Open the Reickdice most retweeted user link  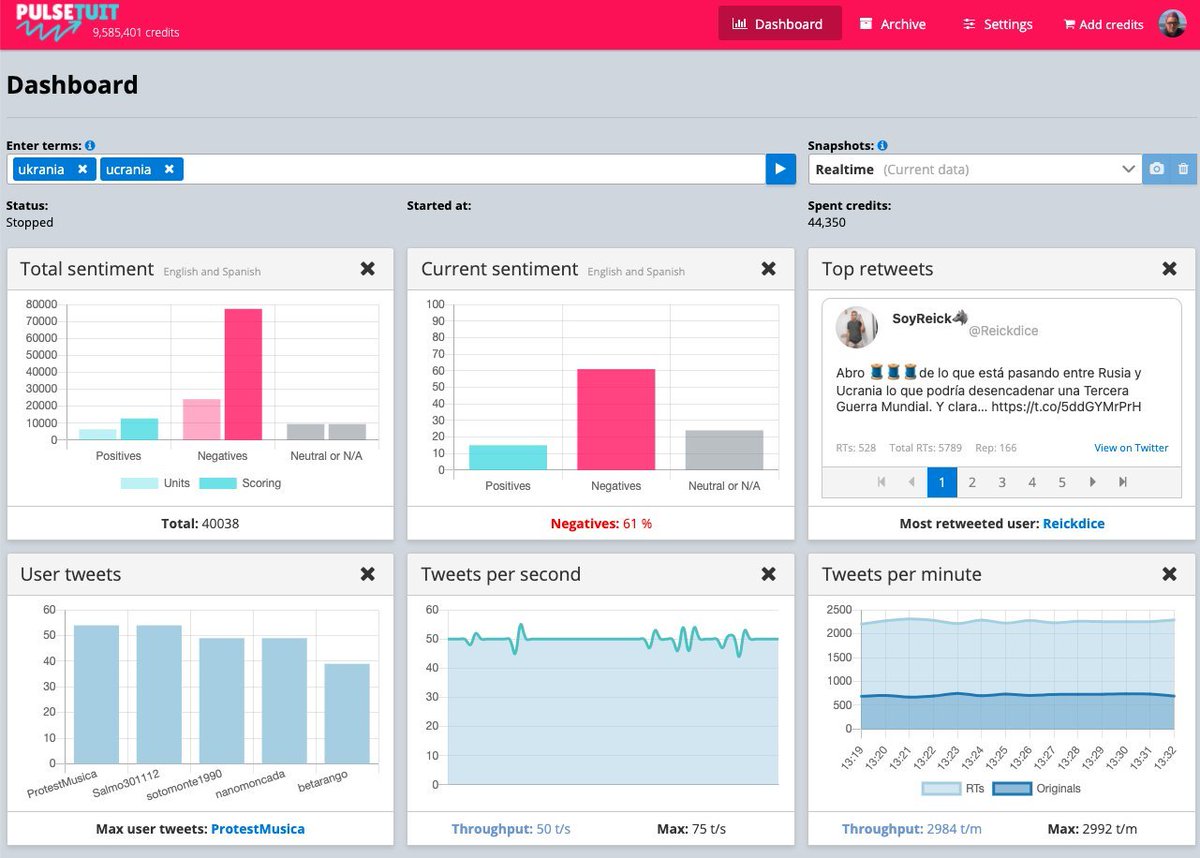click(1074, 523)
